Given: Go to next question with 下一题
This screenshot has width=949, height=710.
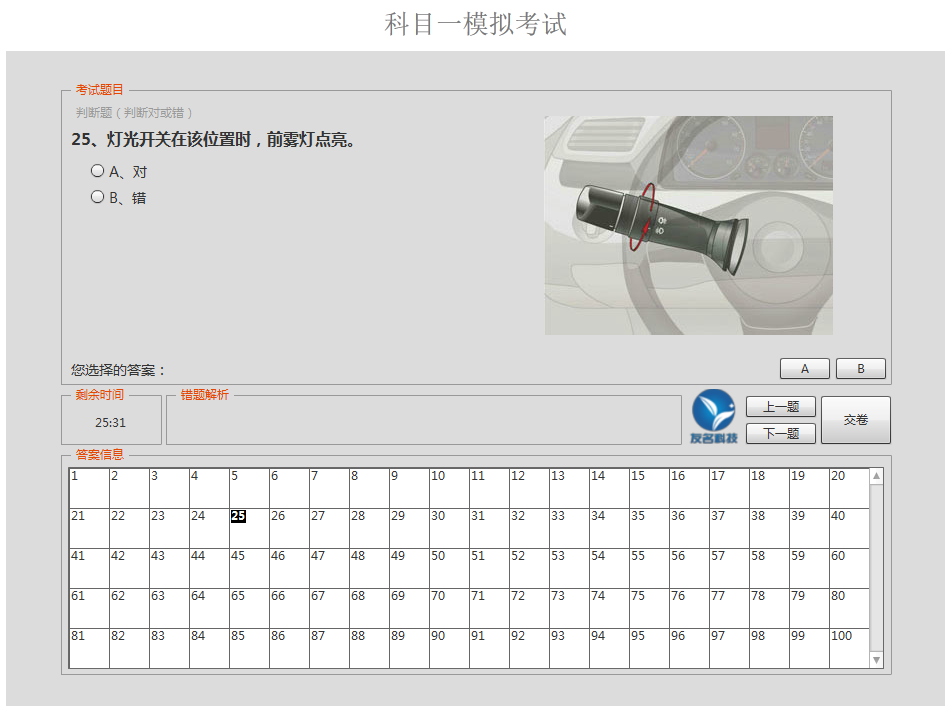Looking at the screenshot, I should click(780, 433).
